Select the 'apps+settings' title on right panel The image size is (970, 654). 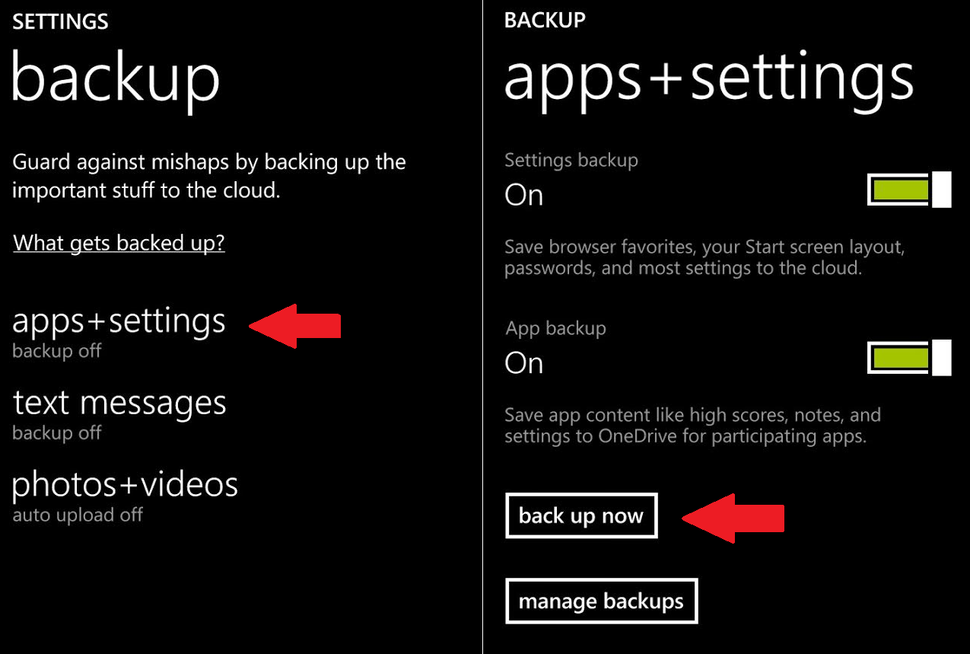pos(709,80)
